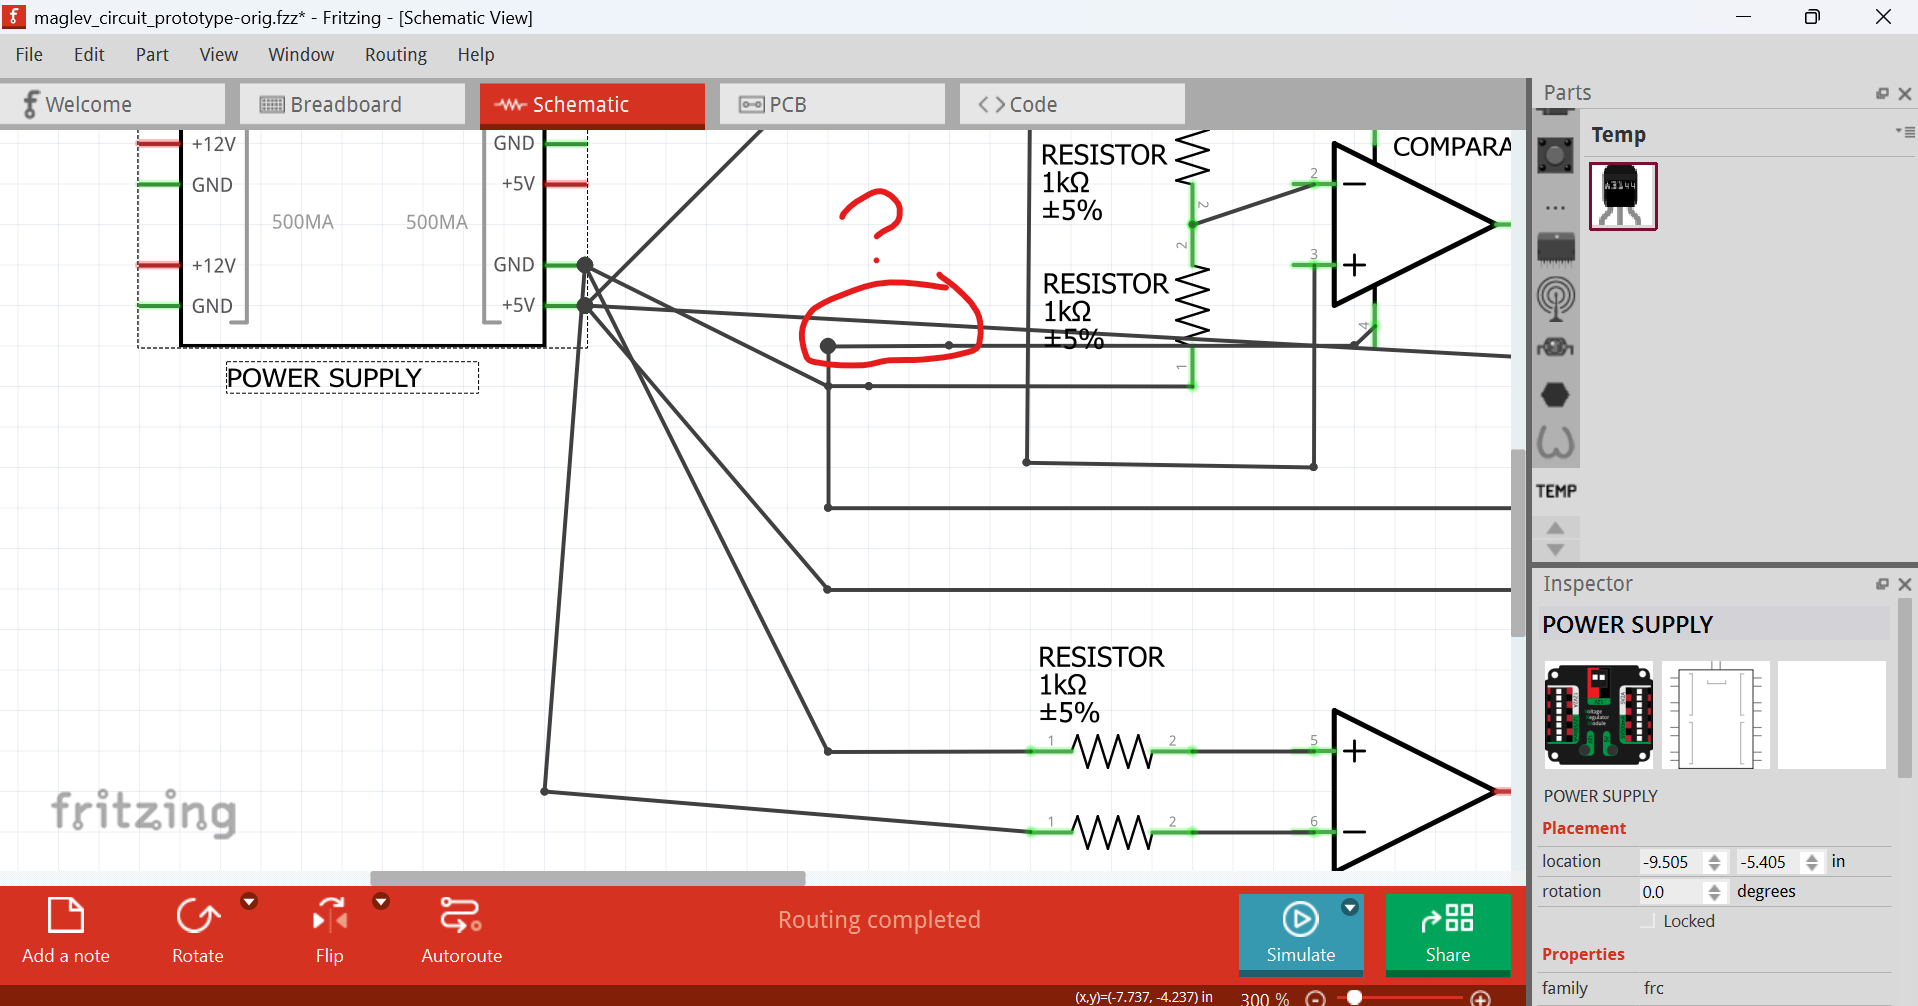The height and width of the screenshot is (1006, 1918).
Task: Open the File menu
Action: 29,55
